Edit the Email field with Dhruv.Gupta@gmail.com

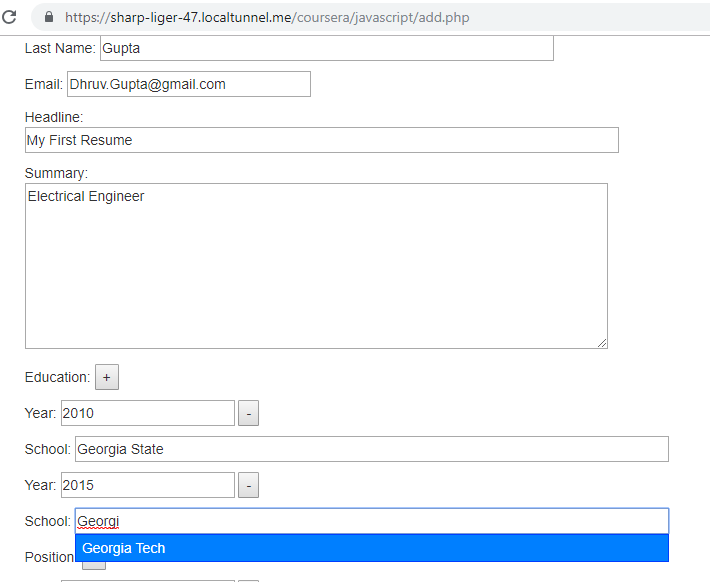tap(189, 84)
